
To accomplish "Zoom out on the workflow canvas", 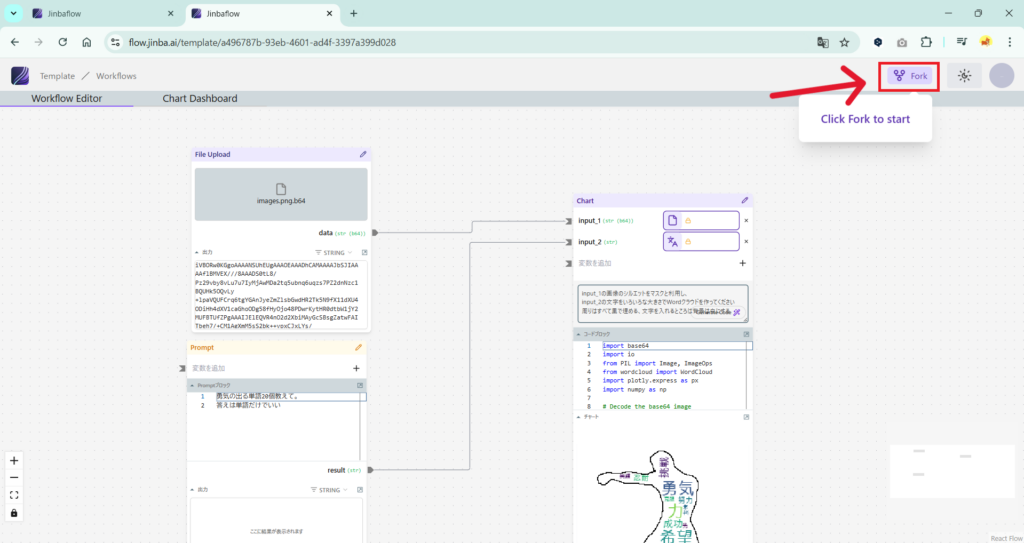I will (x=14, y=478).
